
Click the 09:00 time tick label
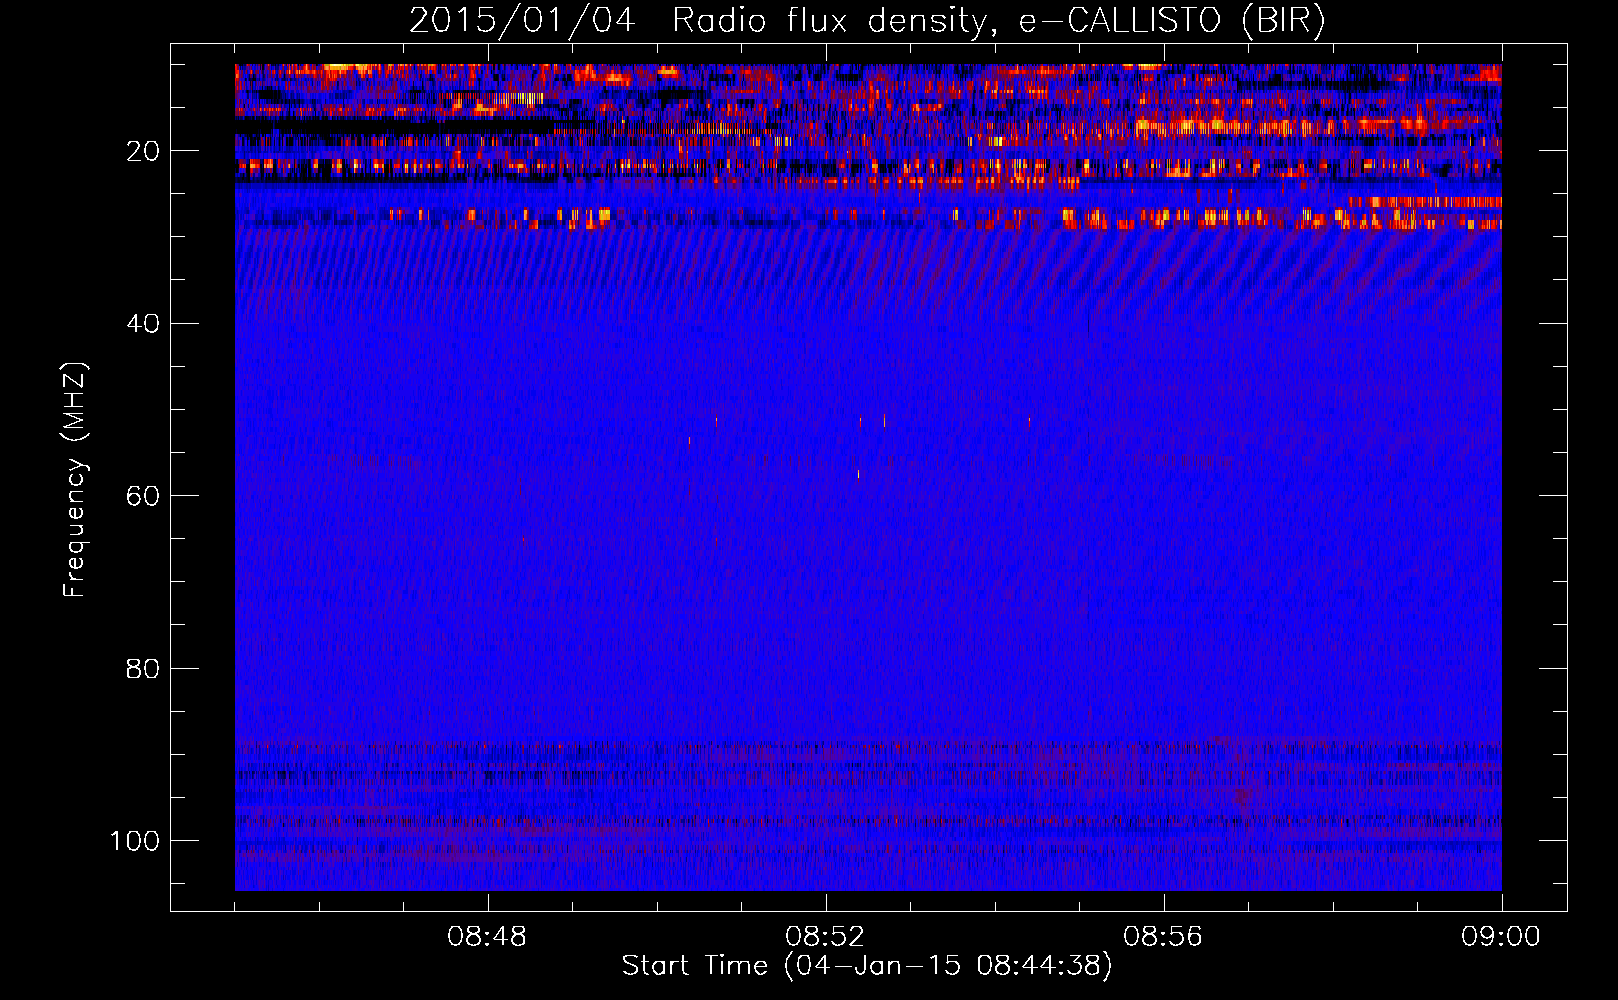(1501, 937)
